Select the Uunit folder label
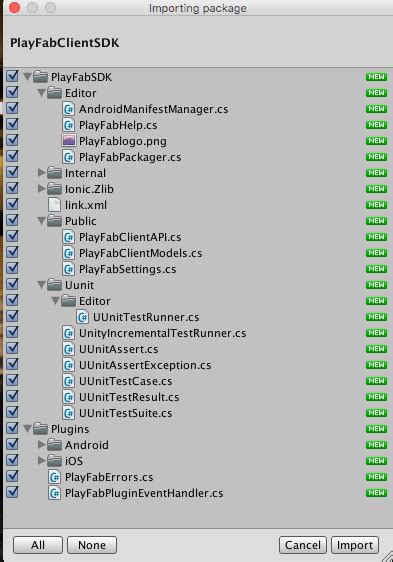The image size is (393, 562). 79,285
